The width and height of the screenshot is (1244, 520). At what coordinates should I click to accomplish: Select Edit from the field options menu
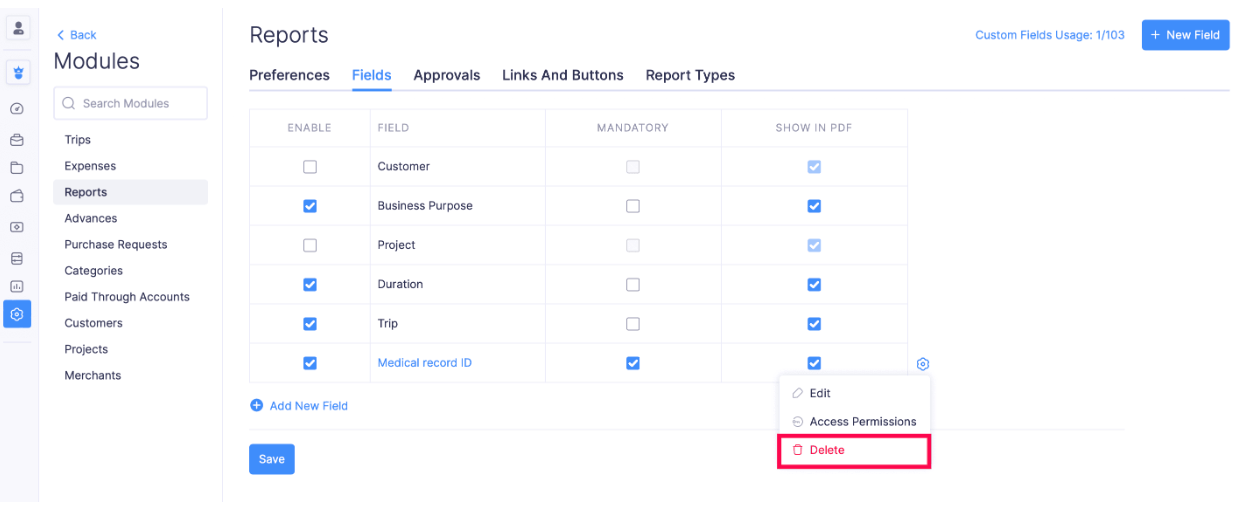click(820, 394)
